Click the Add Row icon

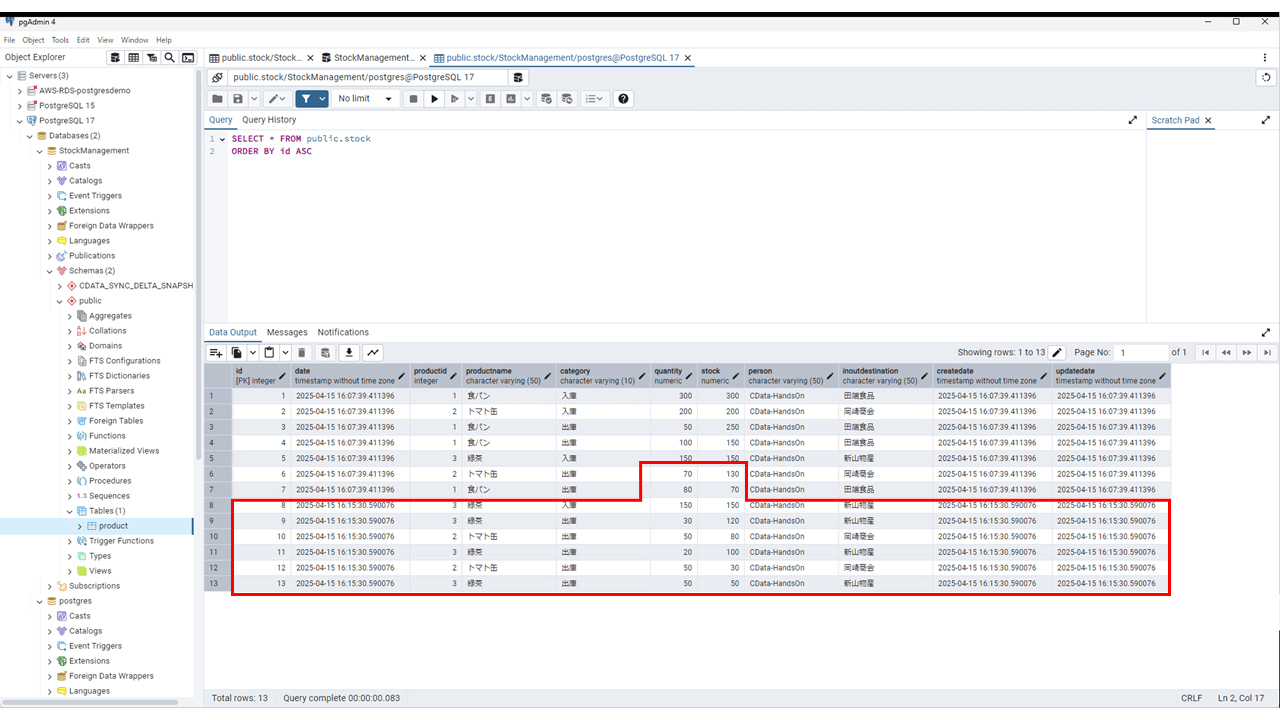pyautogui.click(x=215, y=352)
